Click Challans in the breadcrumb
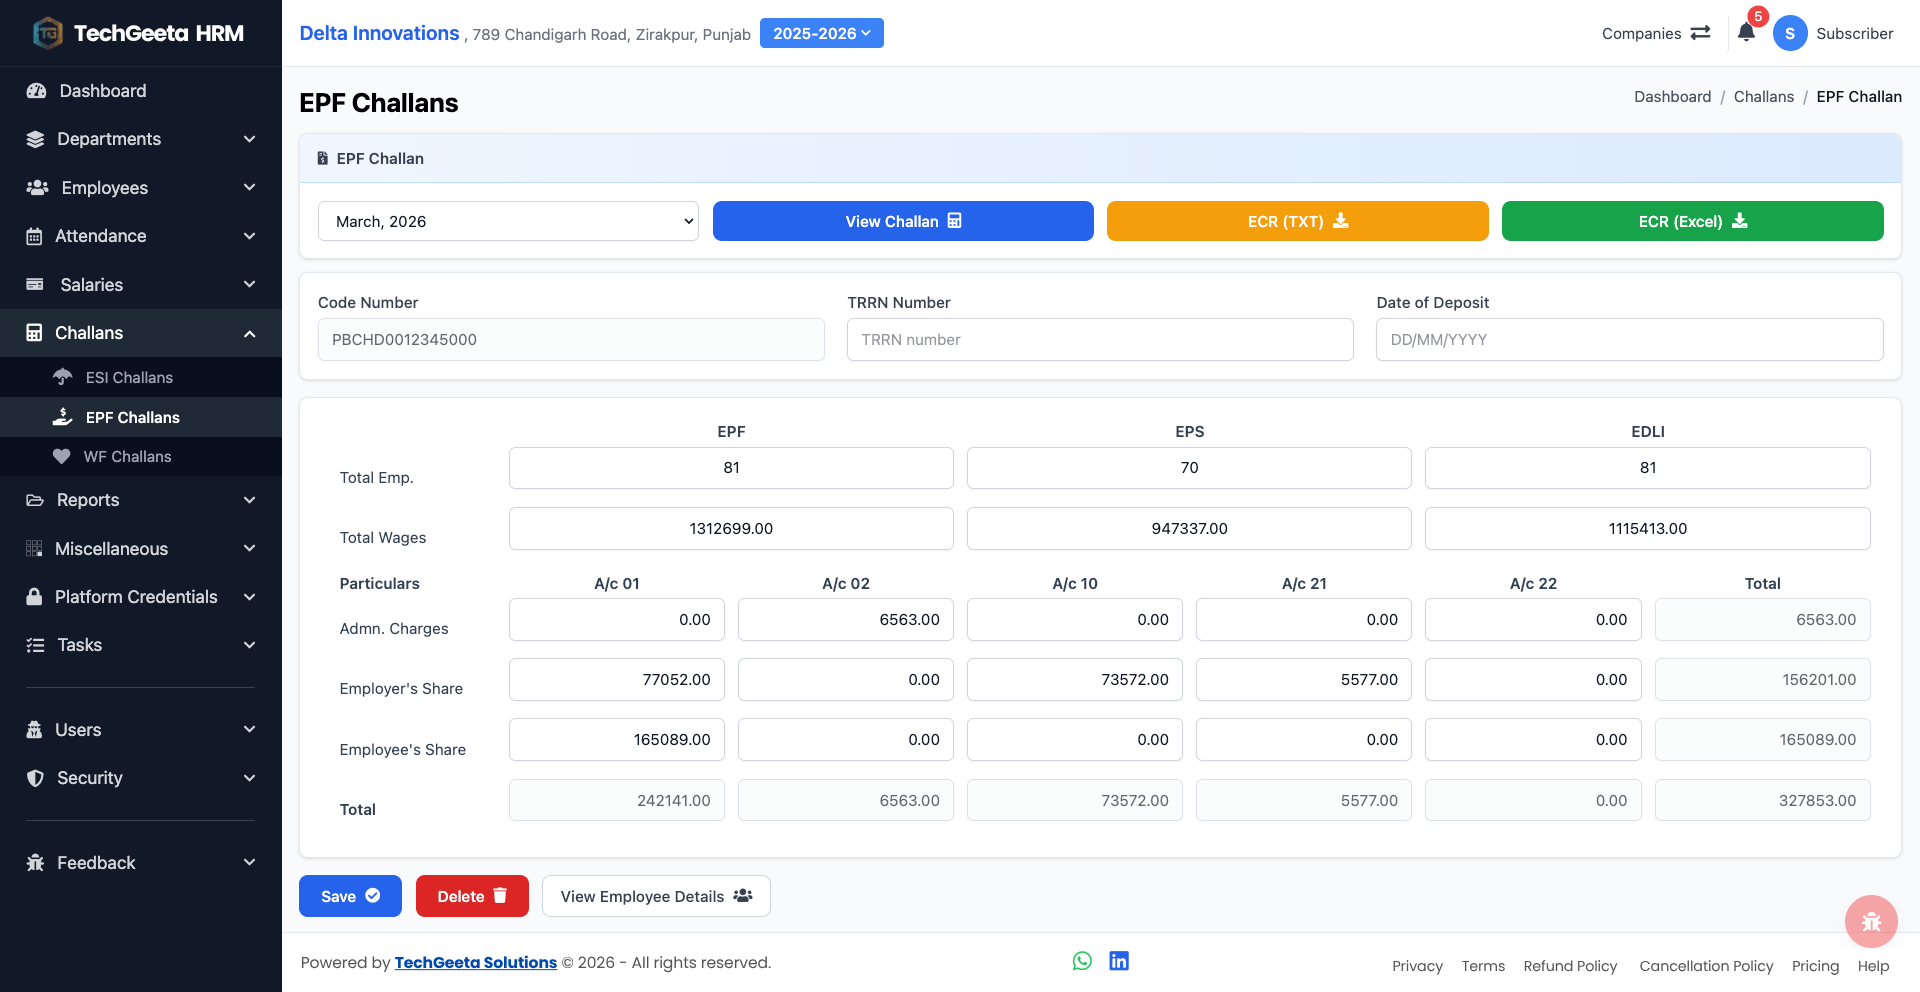Viewport: 1920px width, 992px height. point(1763,96)
